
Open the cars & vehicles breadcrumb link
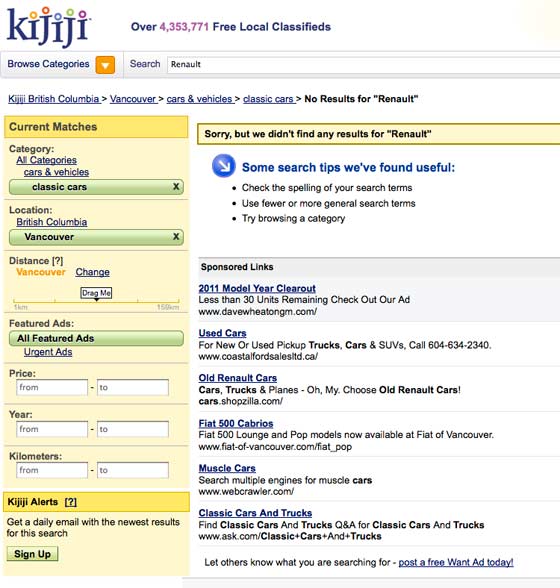199,99
